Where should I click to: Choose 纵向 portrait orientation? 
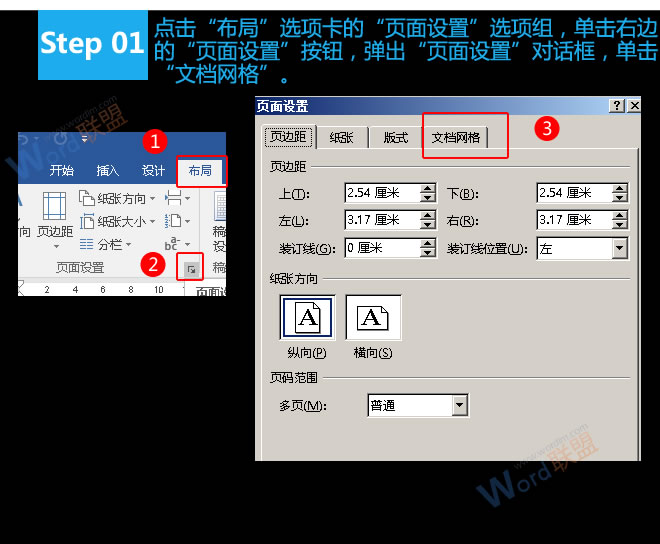tap(307, 317)
